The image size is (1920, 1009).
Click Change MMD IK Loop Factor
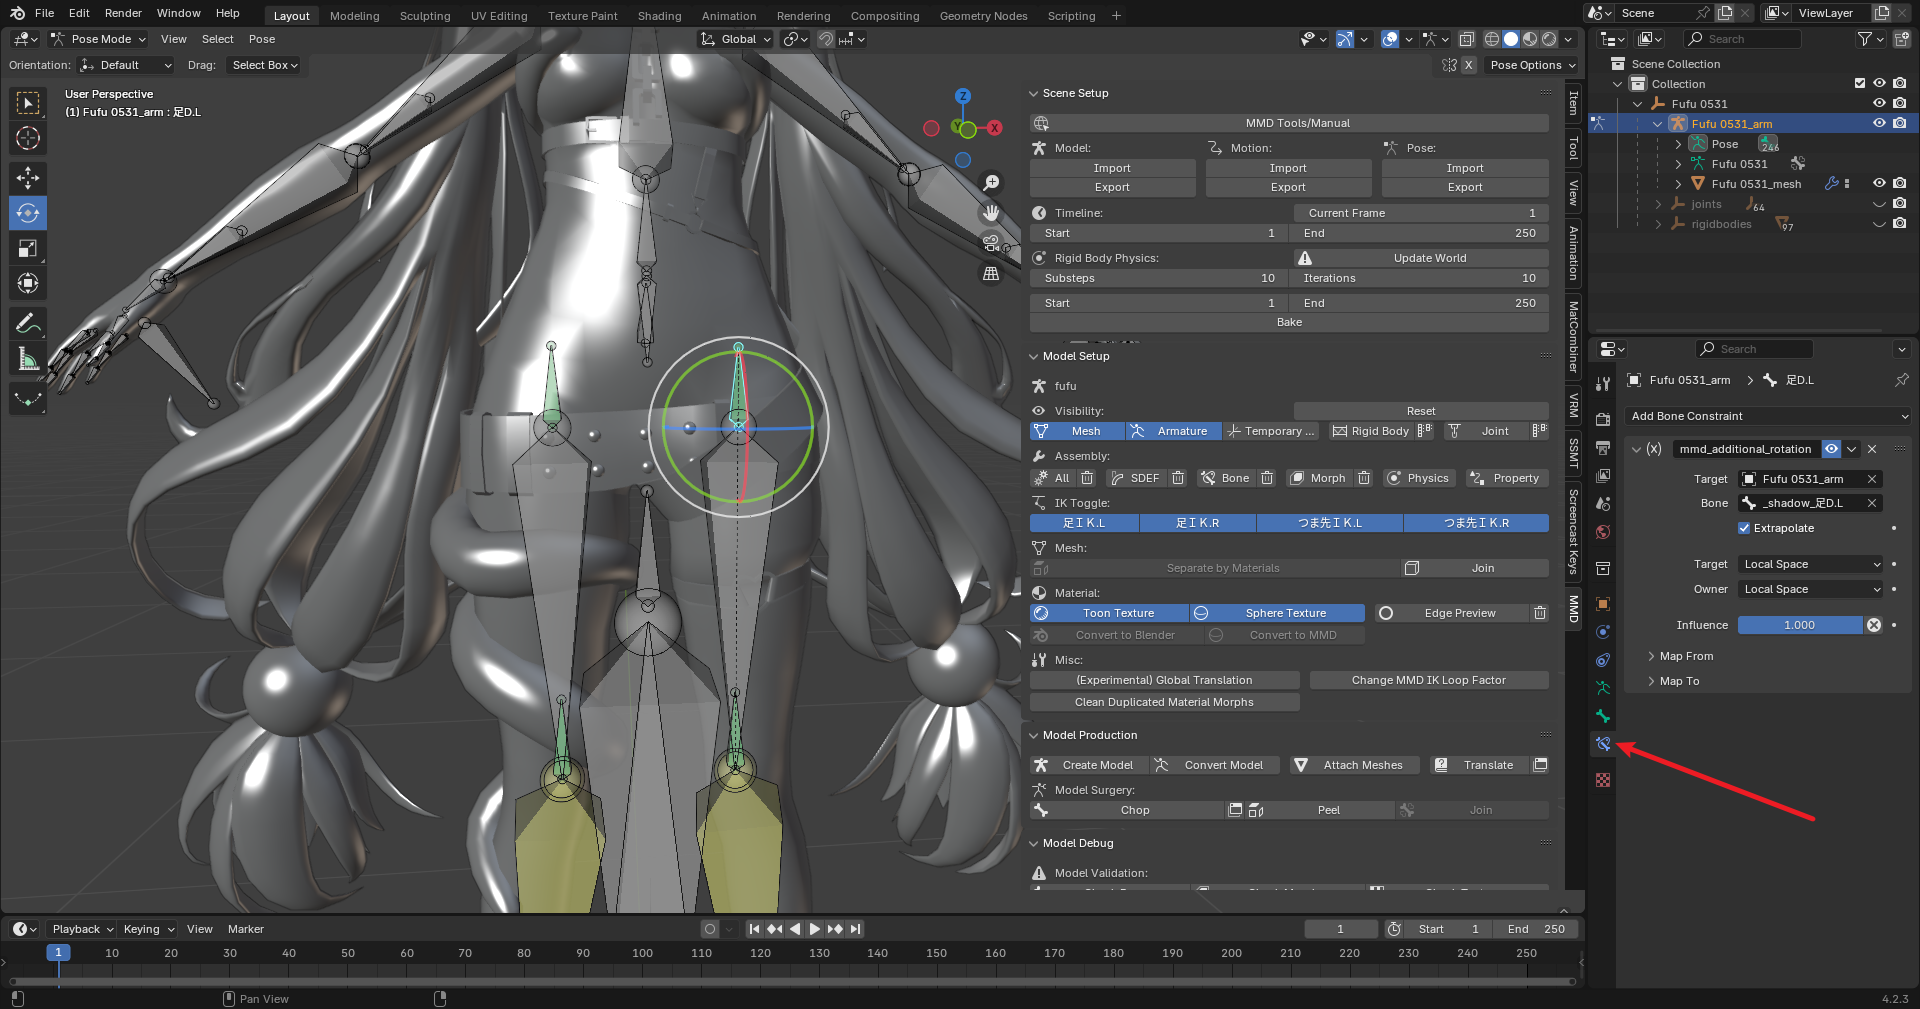(1428, 680)
